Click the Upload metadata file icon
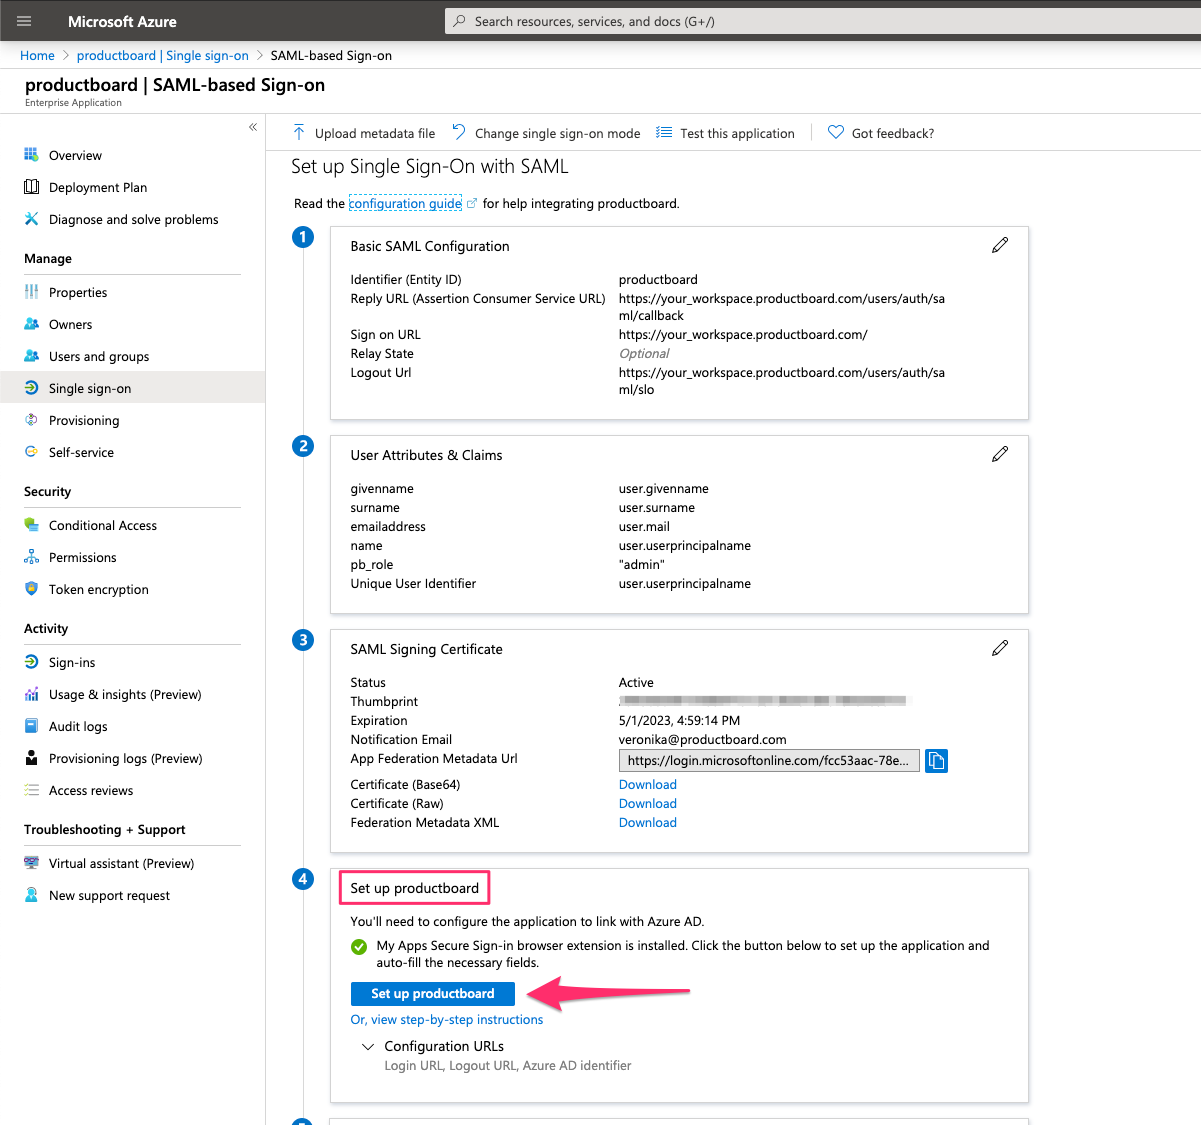Viewport: 1201px width, 1125px height. click(299, 133)
